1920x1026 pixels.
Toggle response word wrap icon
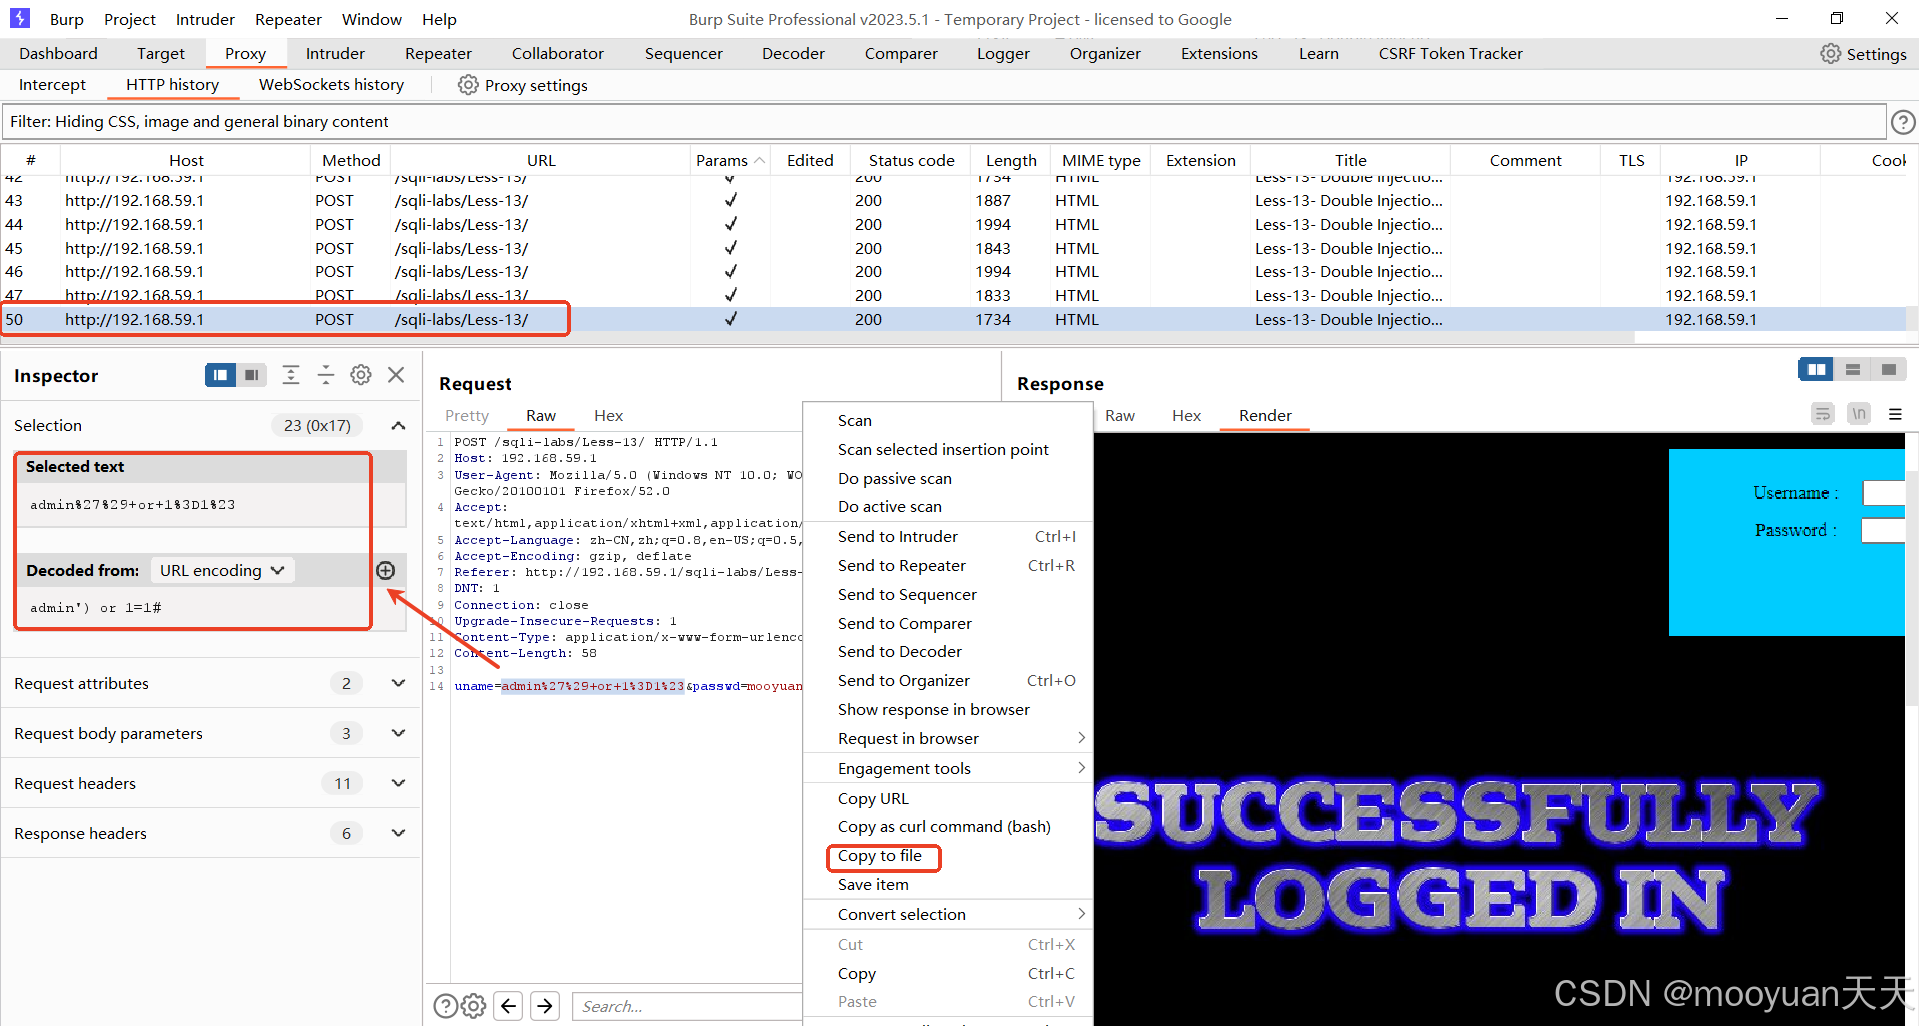click(1823, 414)
